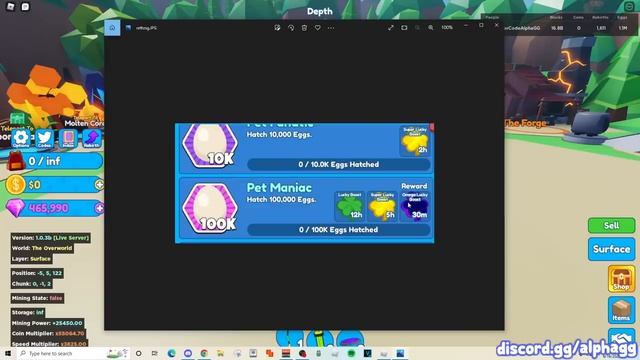Click the Photos fullscreen expand arrows

[391, 28]
